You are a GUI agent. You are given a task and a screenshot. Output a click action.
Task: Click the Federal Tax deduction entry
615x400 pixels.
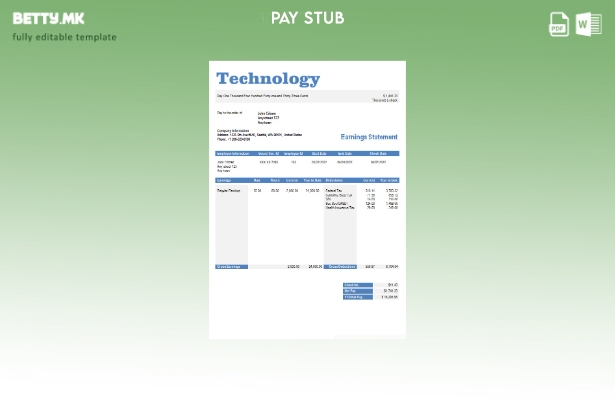click(x=333, y=190)
